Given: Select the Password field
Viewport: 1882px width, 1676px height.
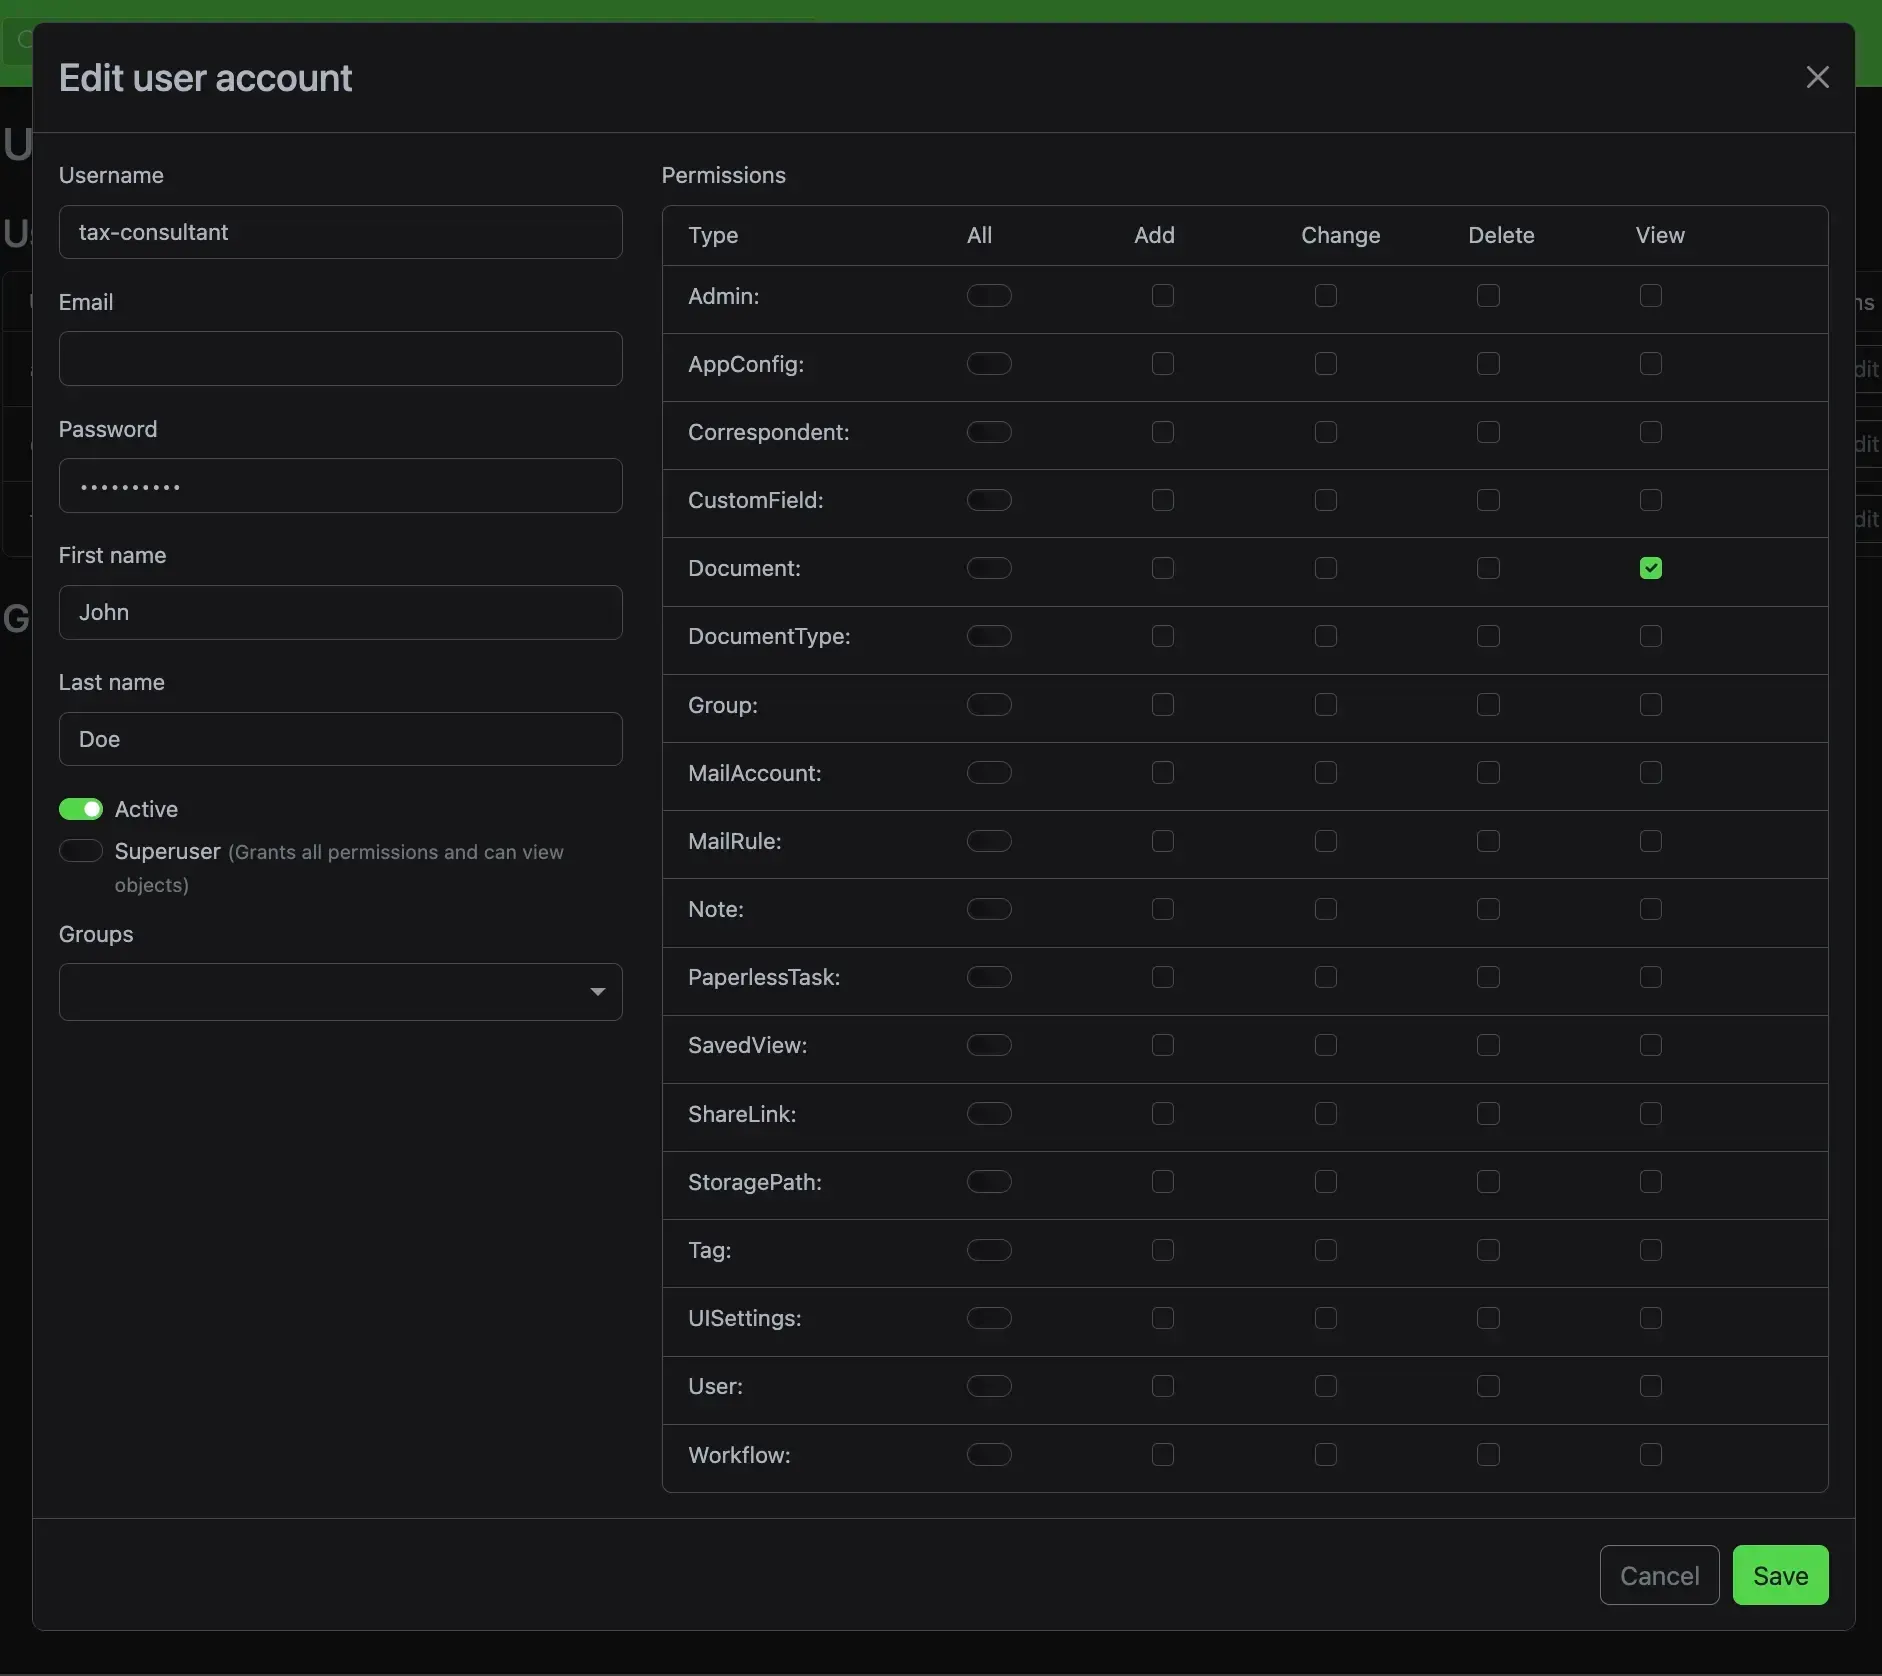Looking at the screenshot, I should tap(340, 485).
